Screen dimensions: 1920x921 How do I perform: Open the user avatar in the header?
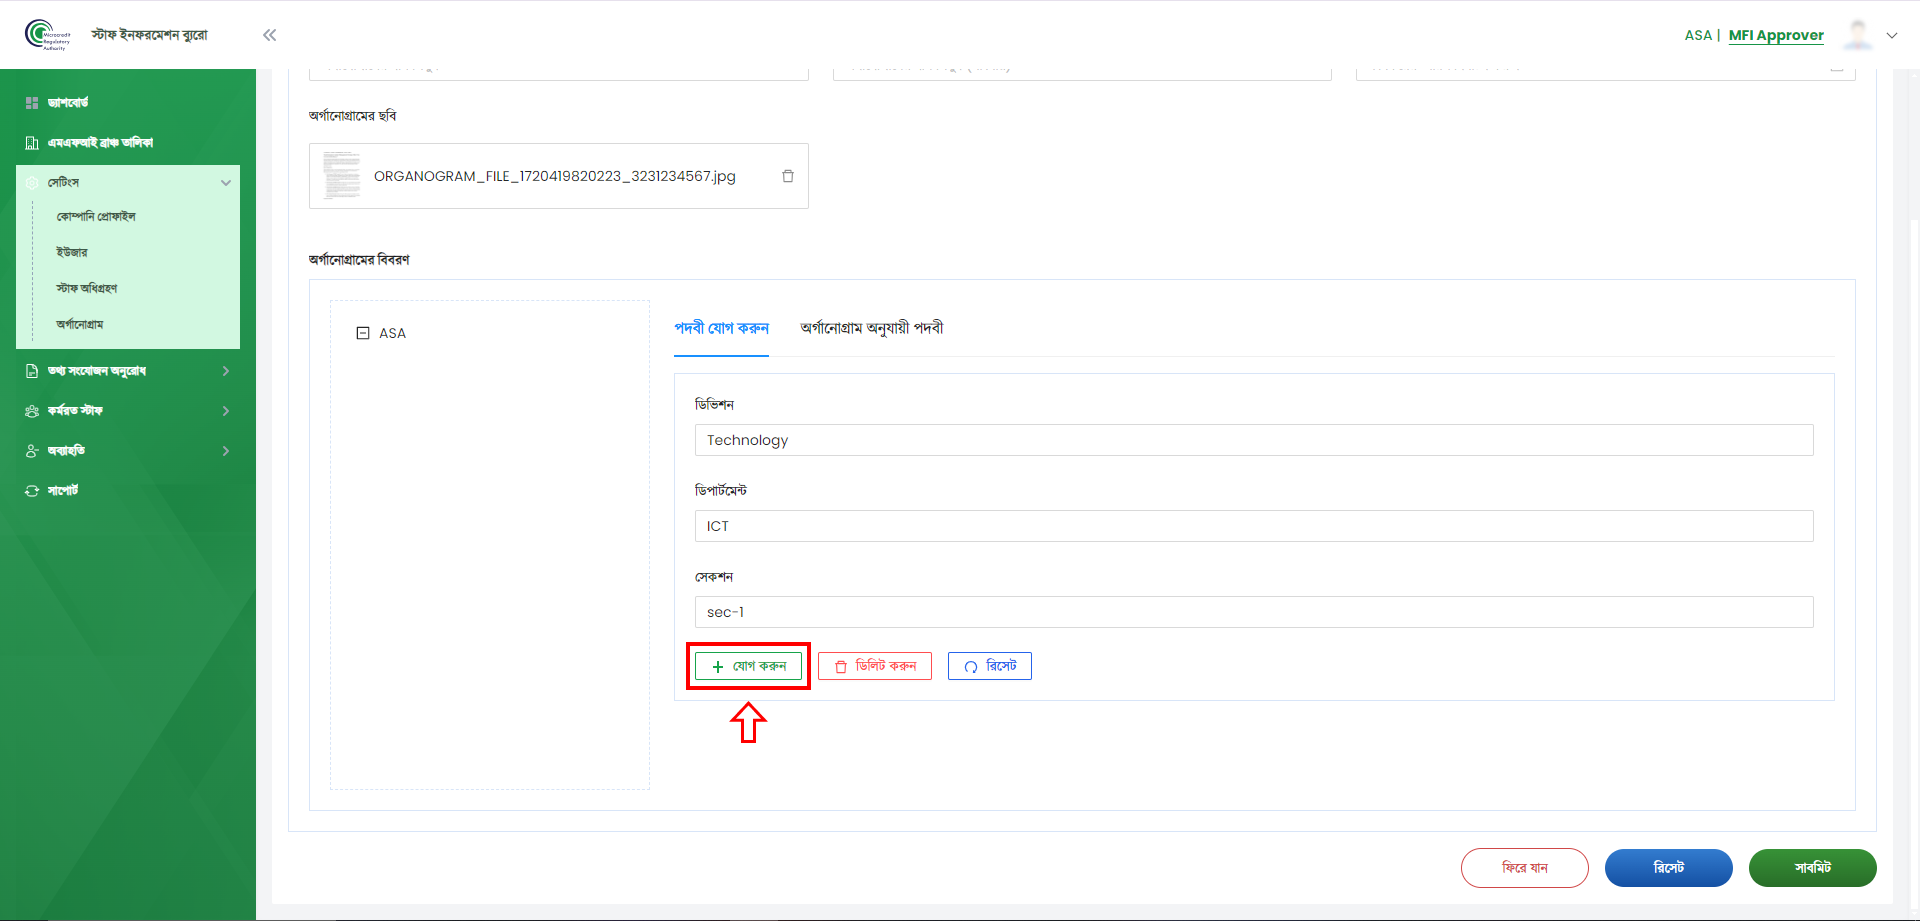click(1858, 35)
